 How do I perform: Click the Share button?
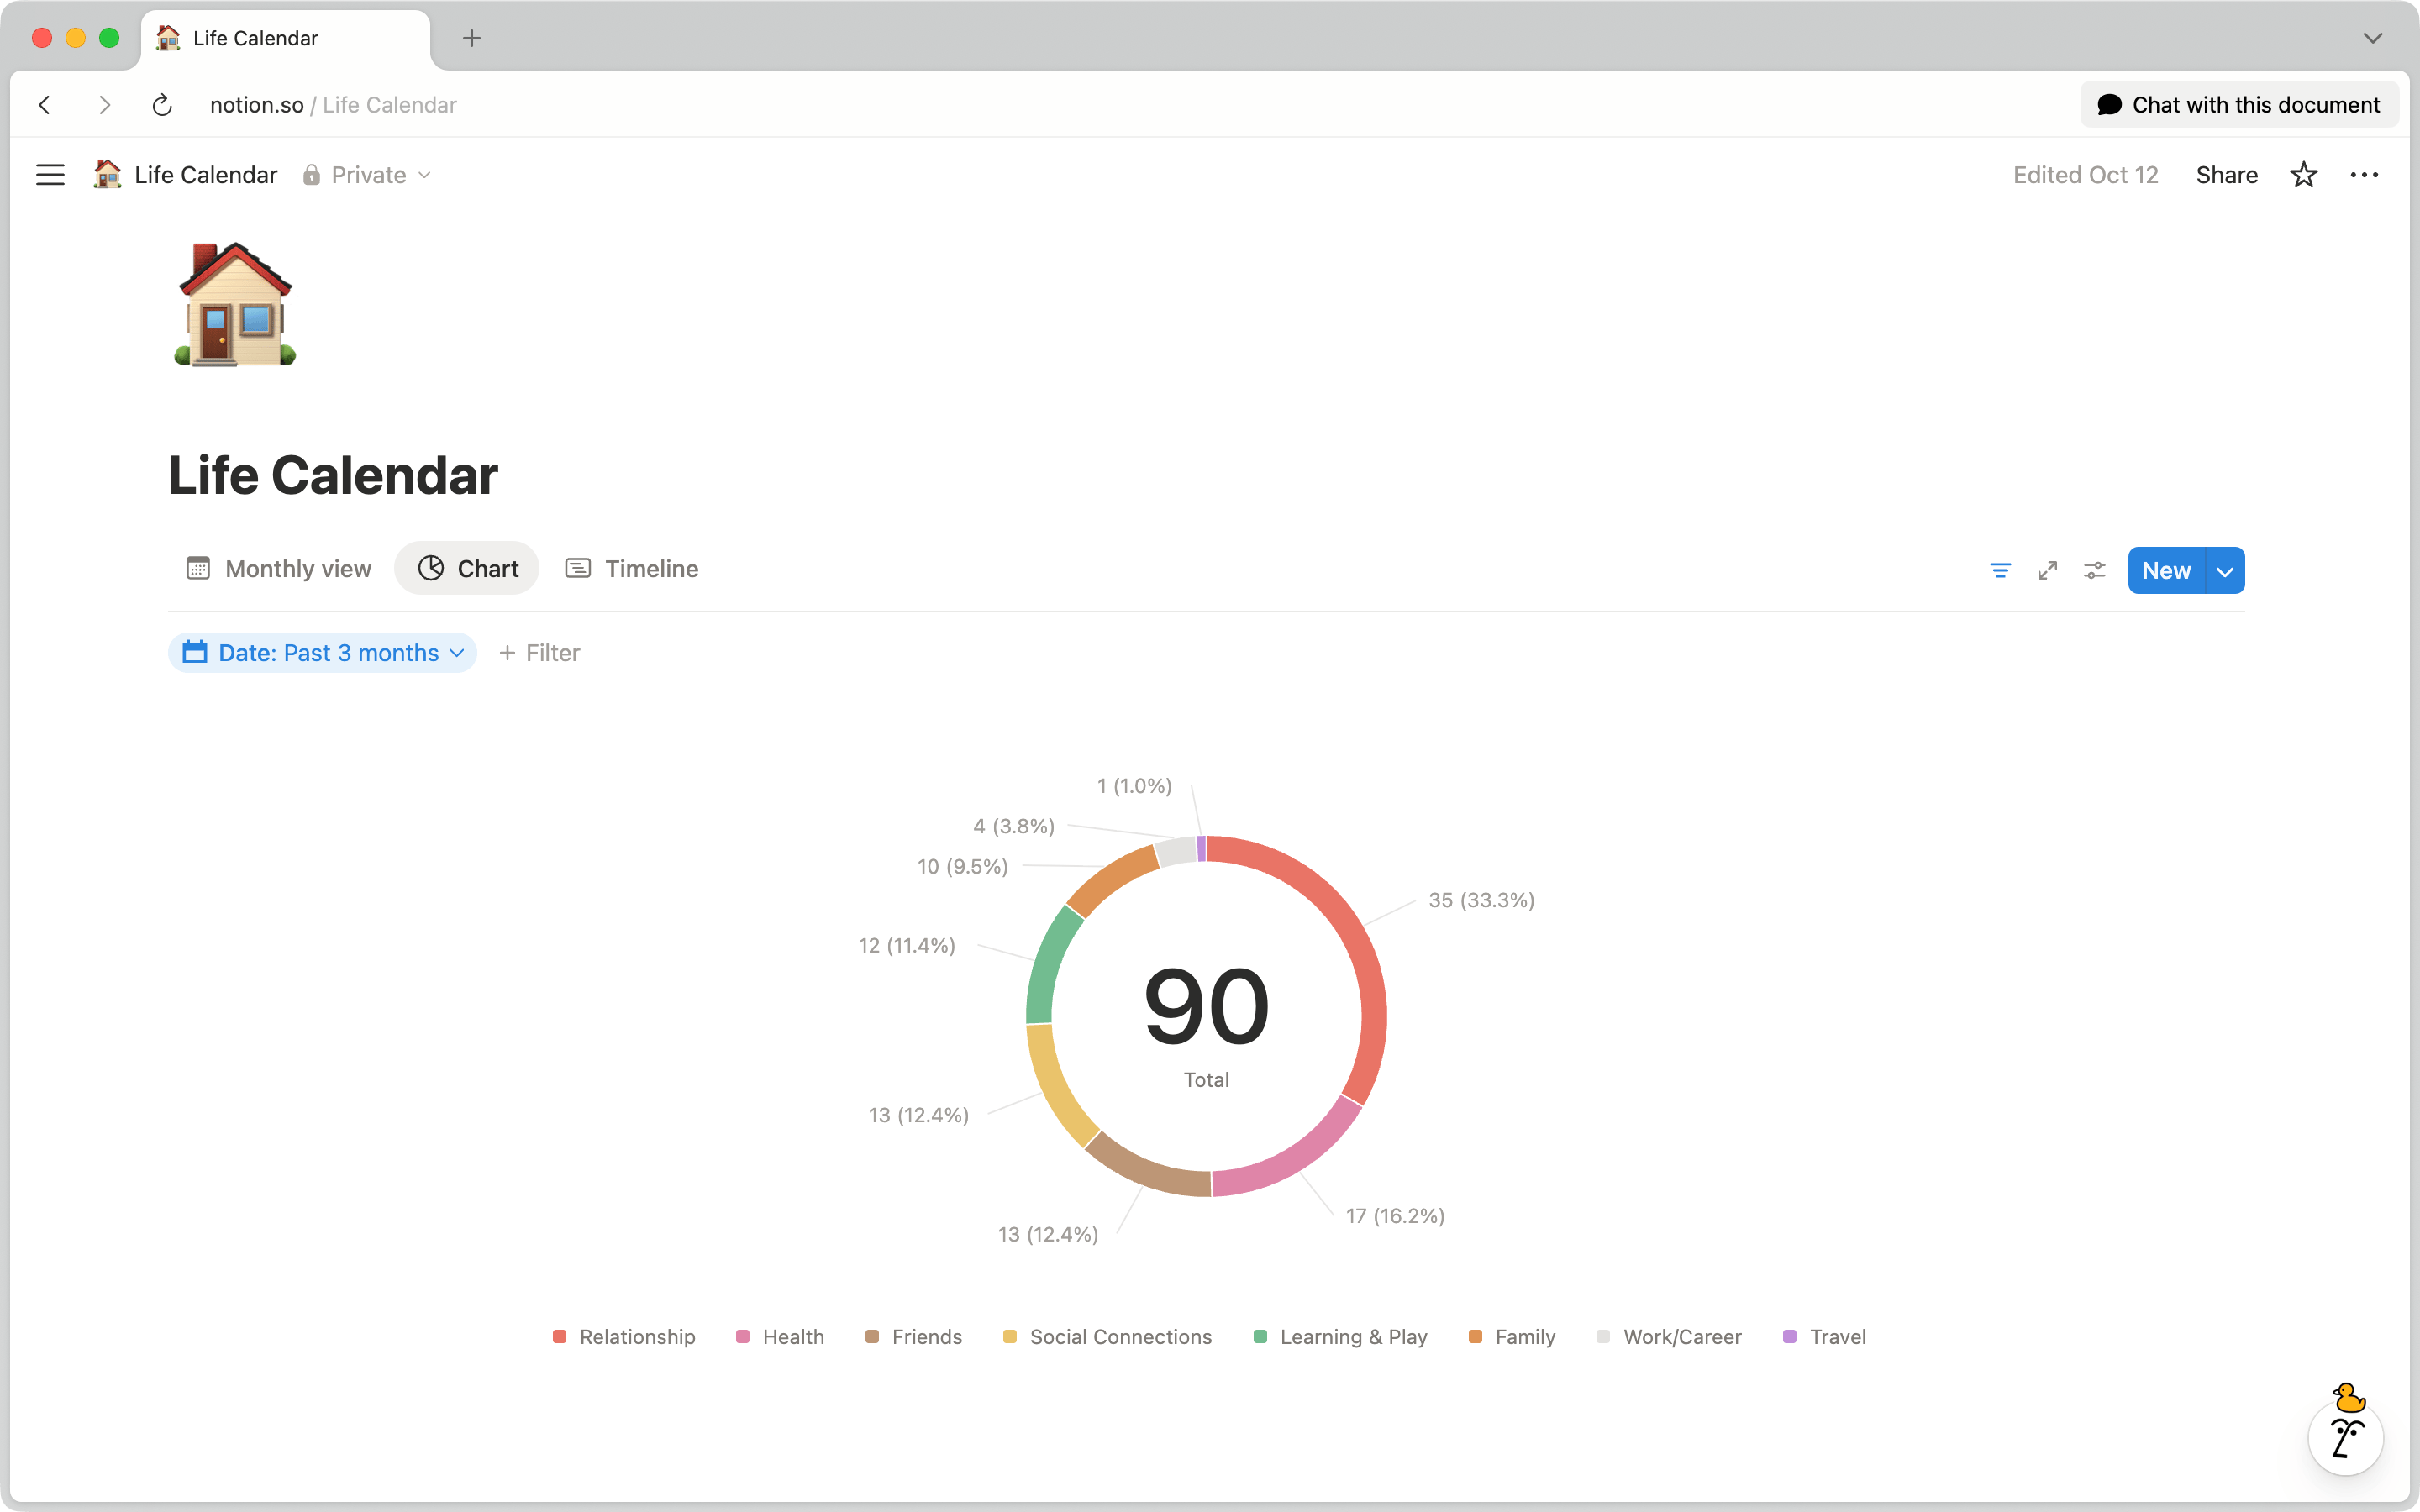2226,175
